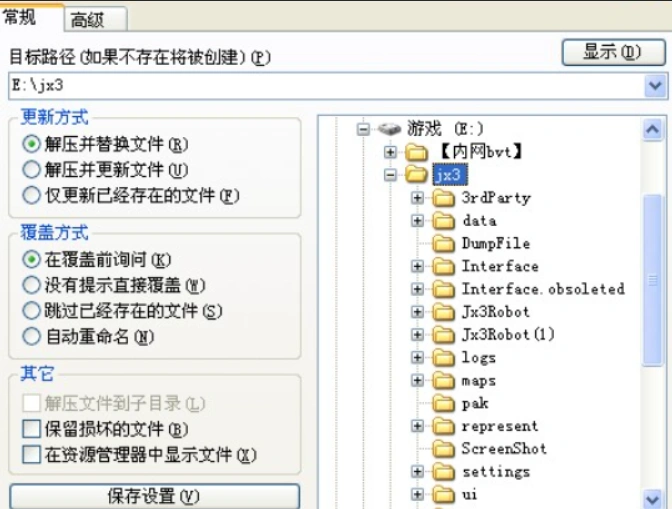
Task: Click the 【内网bvt】 folder icon
Action: coord(418,152)
